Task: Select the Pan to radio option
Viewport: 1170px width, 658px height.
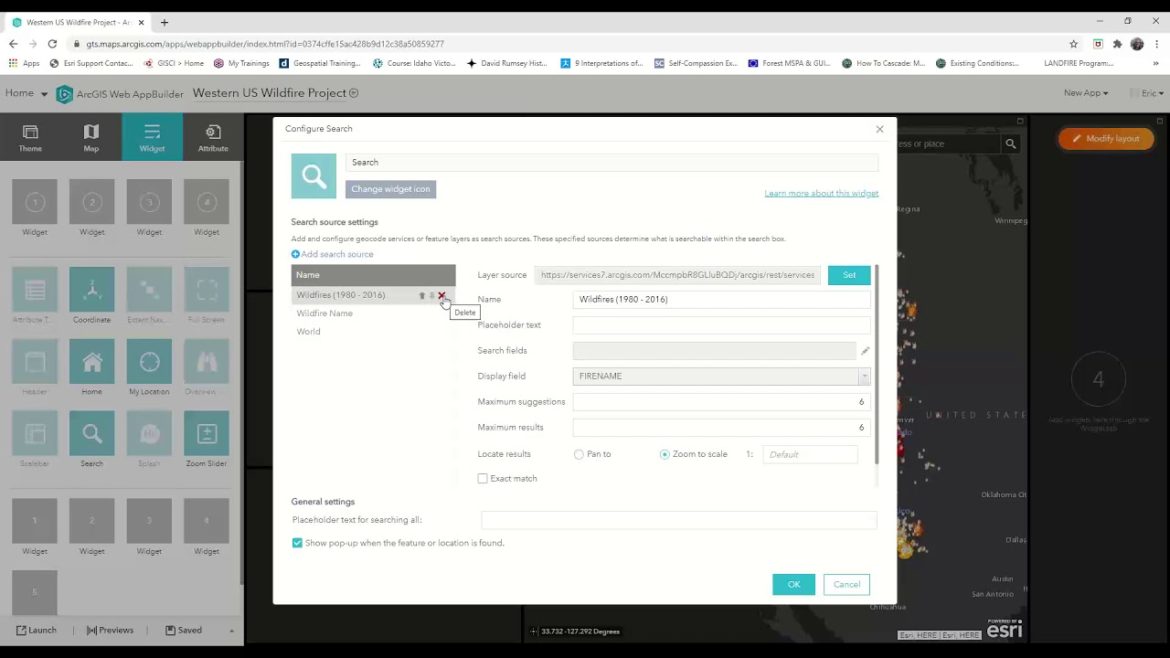Action: [x=579, y=454]
